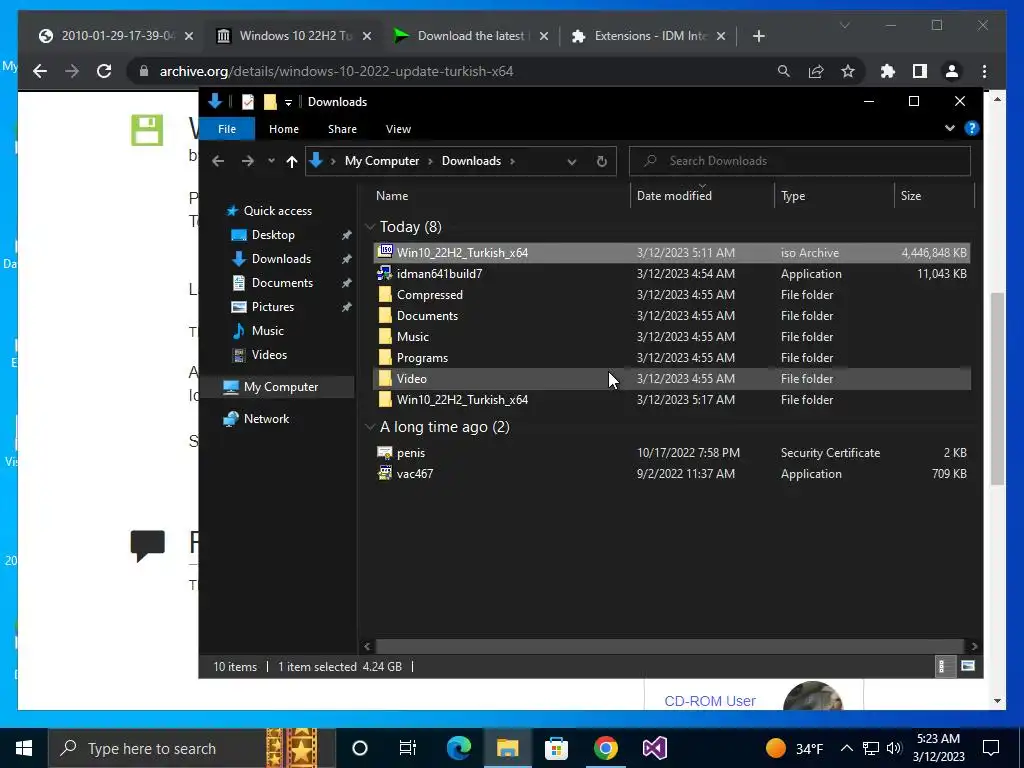Select Pictures in navigation pane

tap(273, 307)
